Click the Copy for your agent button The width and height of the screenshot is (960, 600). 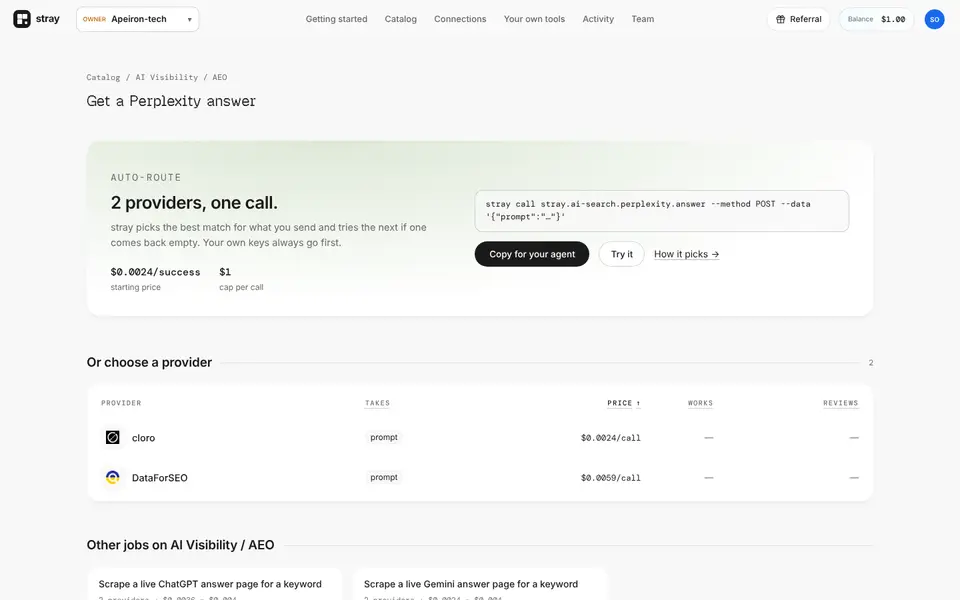pyautogui.click(x=532, y=254)
